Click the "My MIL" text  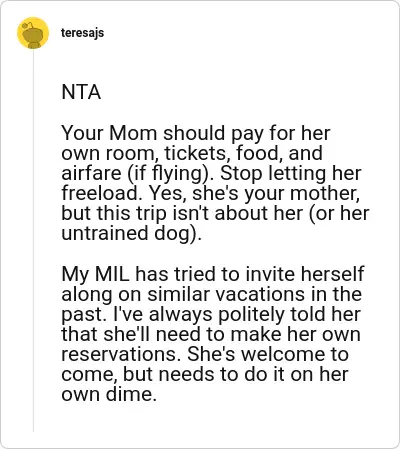(x=95, y=274)
